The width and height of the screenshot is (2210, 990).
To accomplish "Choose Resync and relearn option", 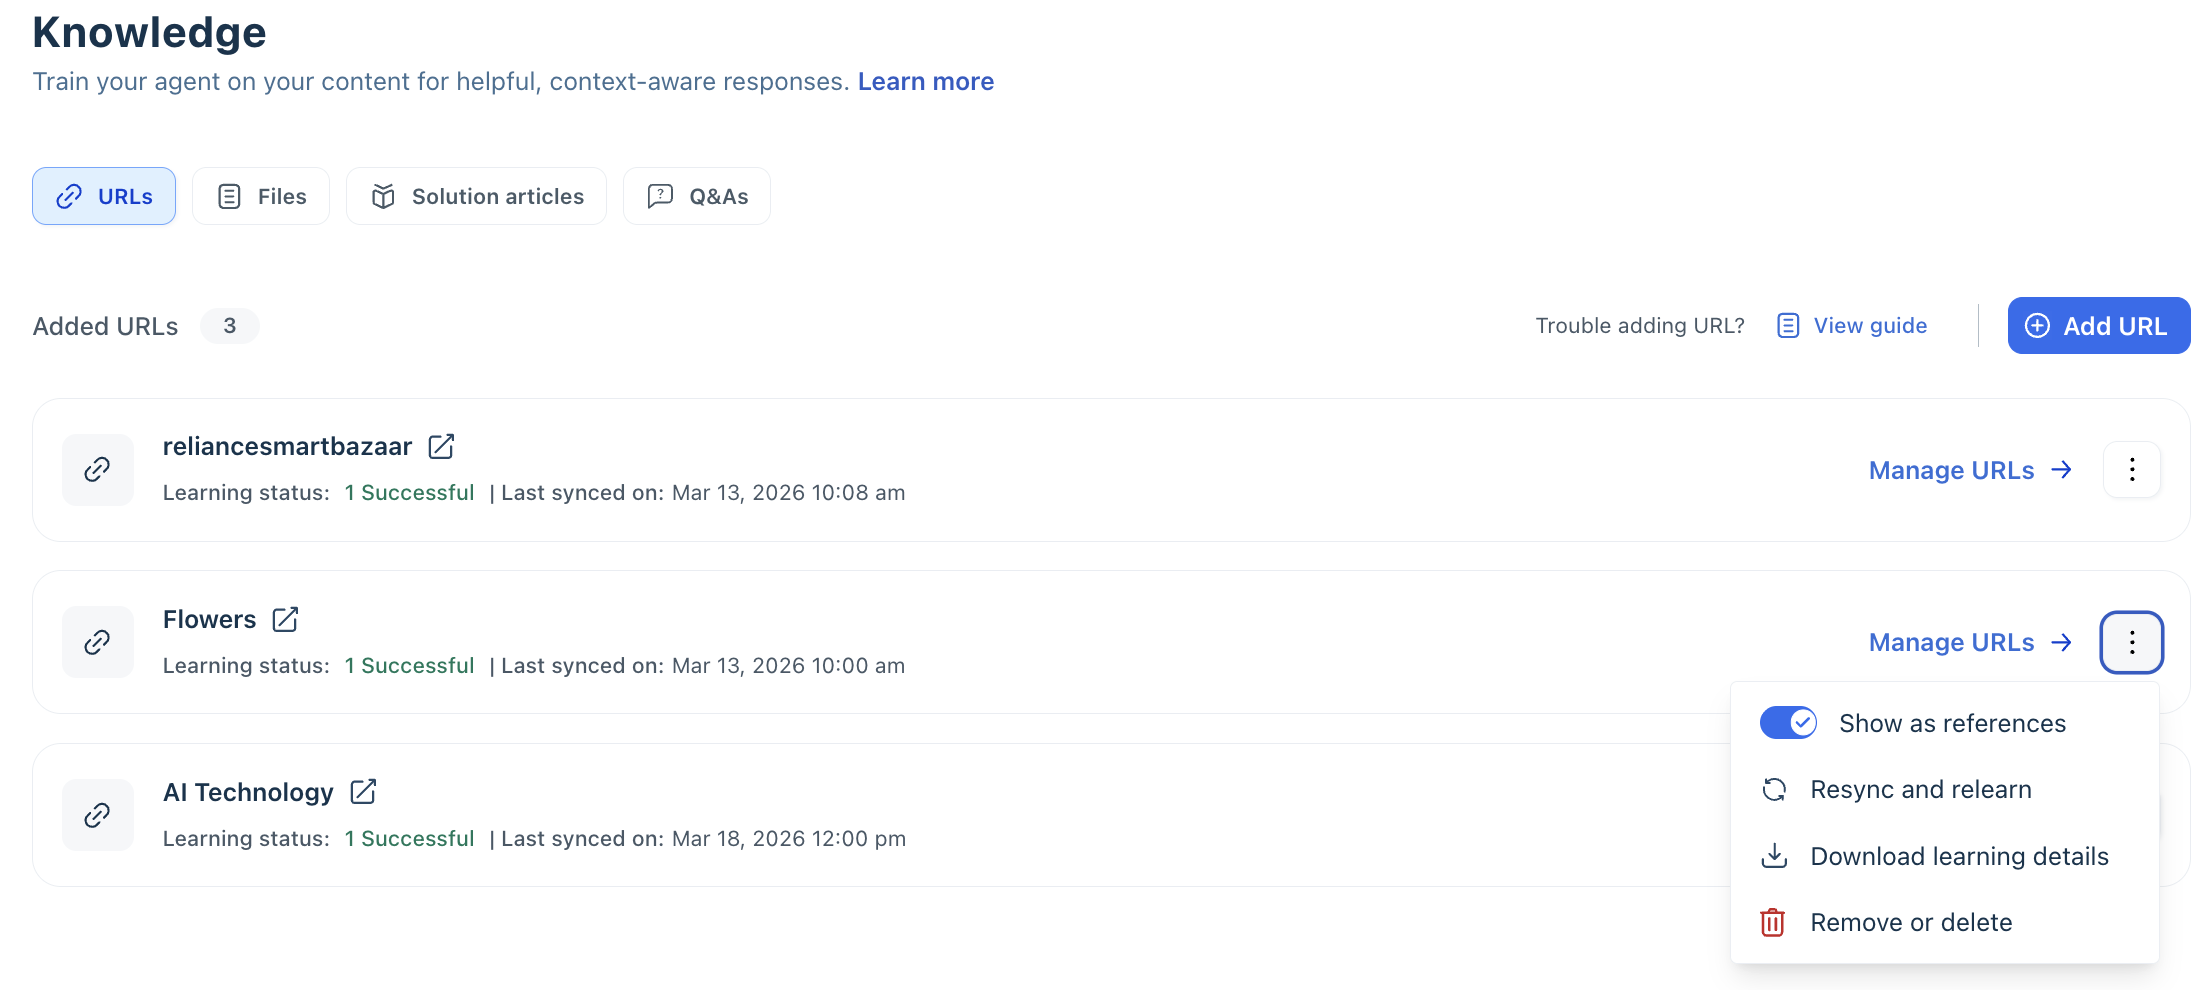I will click(1945, 790).
